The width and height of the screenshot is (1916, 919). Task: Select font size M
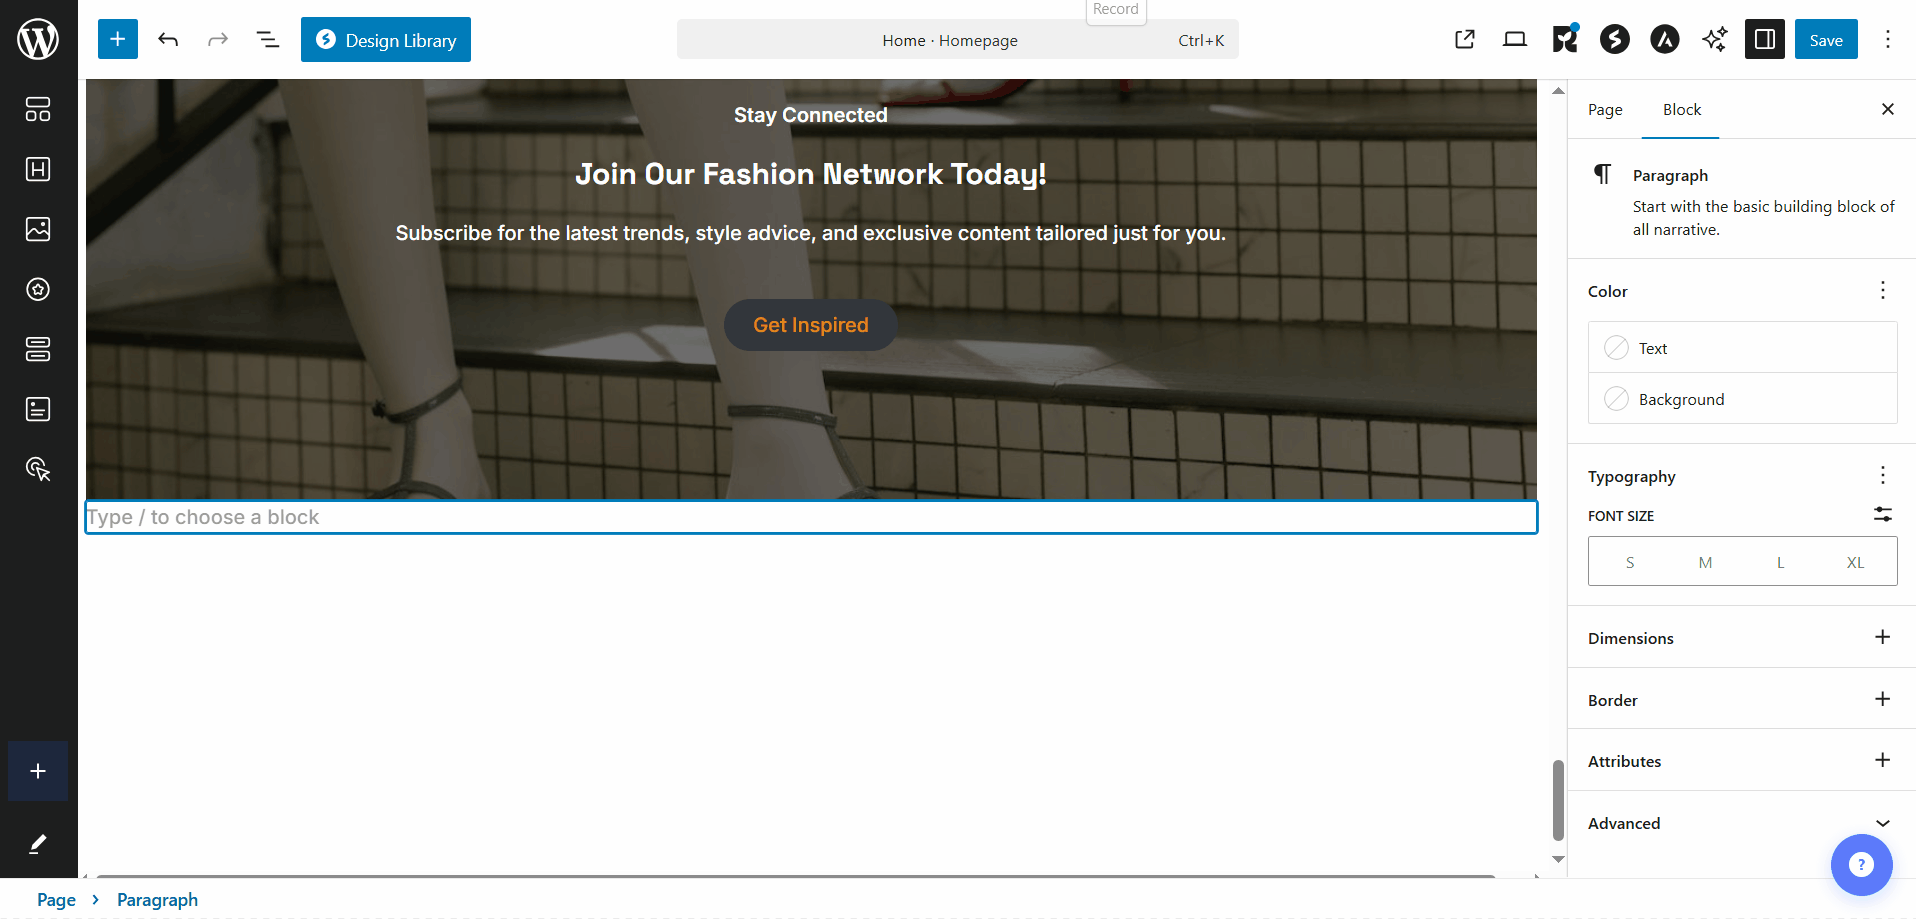point(1705,562)
